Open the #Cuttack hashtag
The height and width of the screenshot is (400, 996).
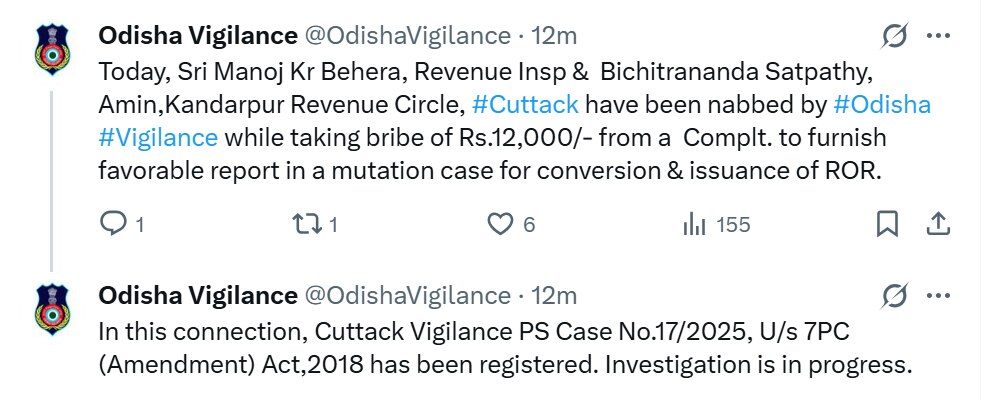[525, 104]
